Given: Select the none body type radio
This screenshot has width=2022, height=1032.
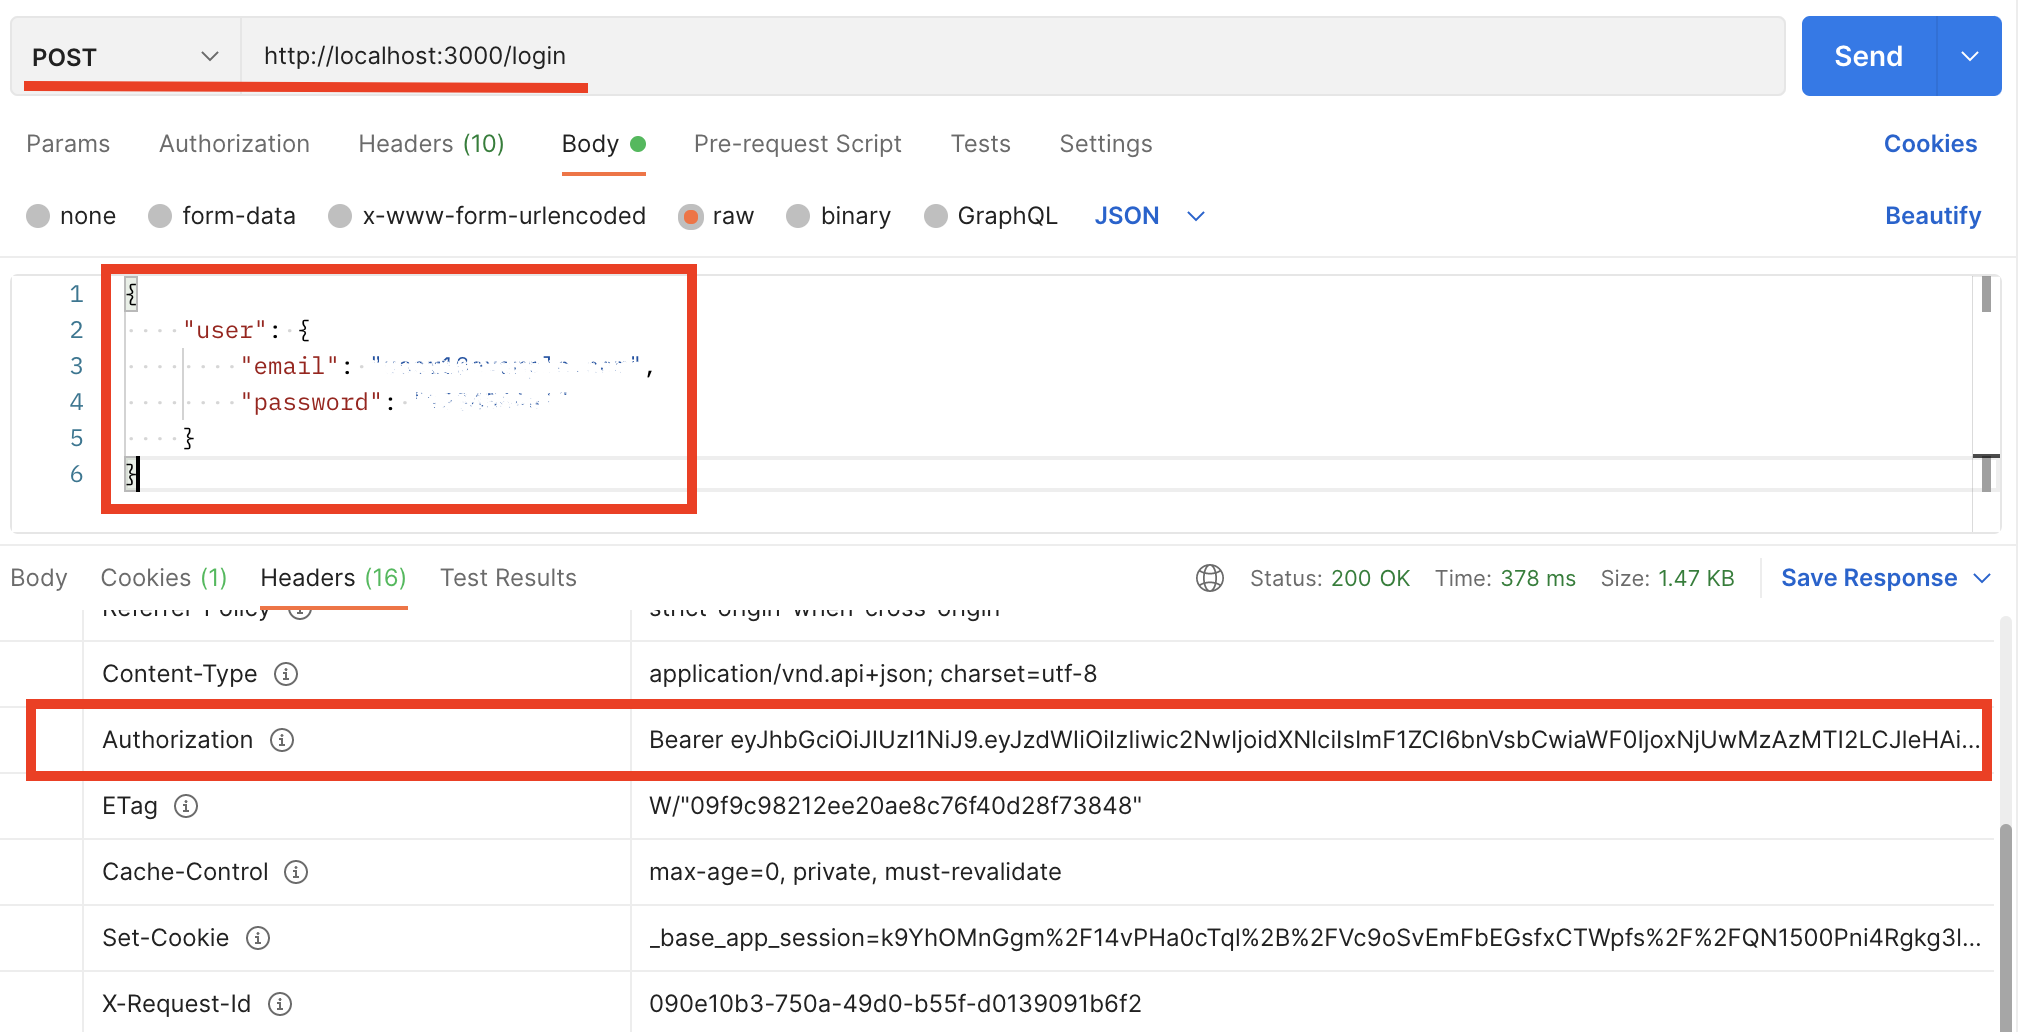Looking at the screenshot, I should (x=38, y=216).
